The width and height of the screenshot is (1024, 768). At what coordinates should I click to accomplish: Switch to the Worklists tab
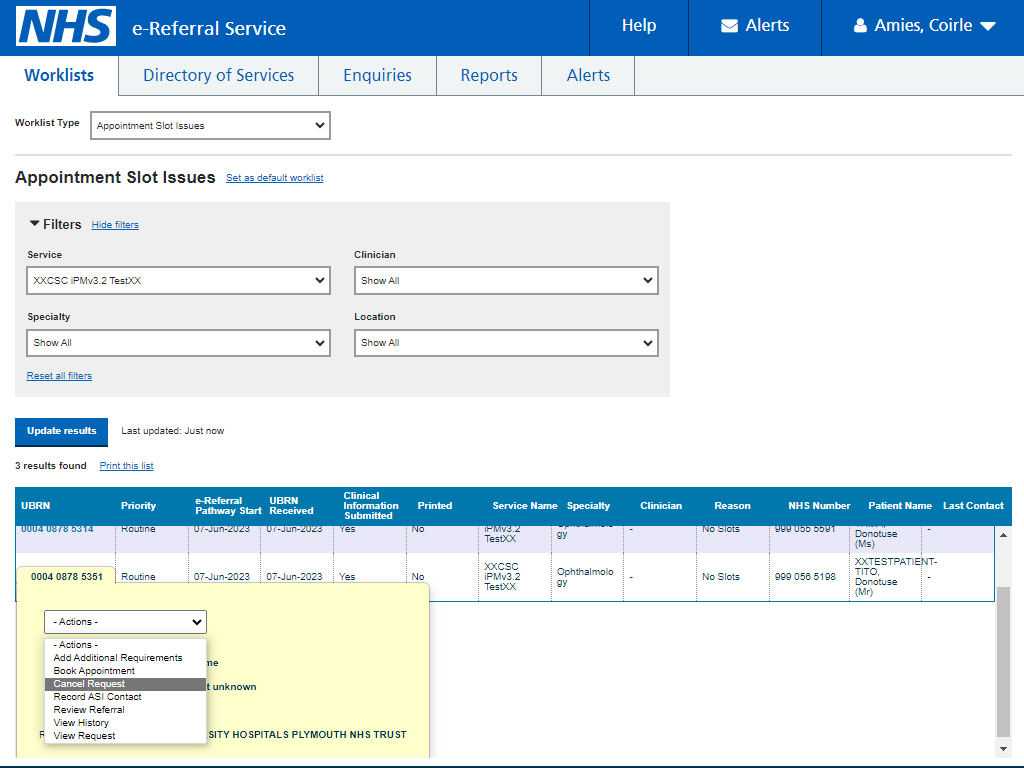point(59,75)
